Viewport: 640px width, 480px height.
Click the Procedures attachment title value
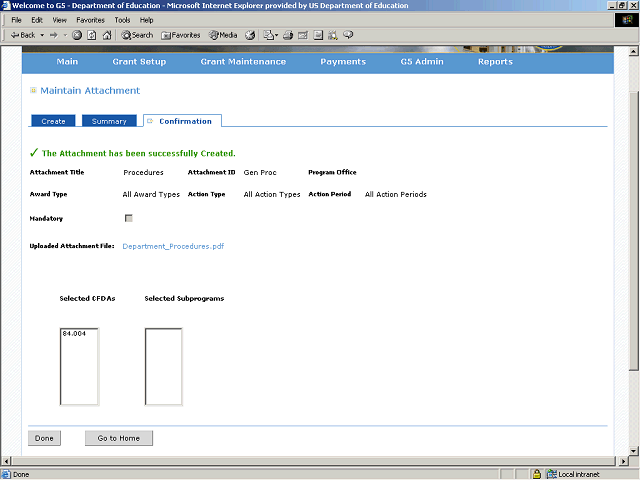pyautogui.click(x=143, y=172)
